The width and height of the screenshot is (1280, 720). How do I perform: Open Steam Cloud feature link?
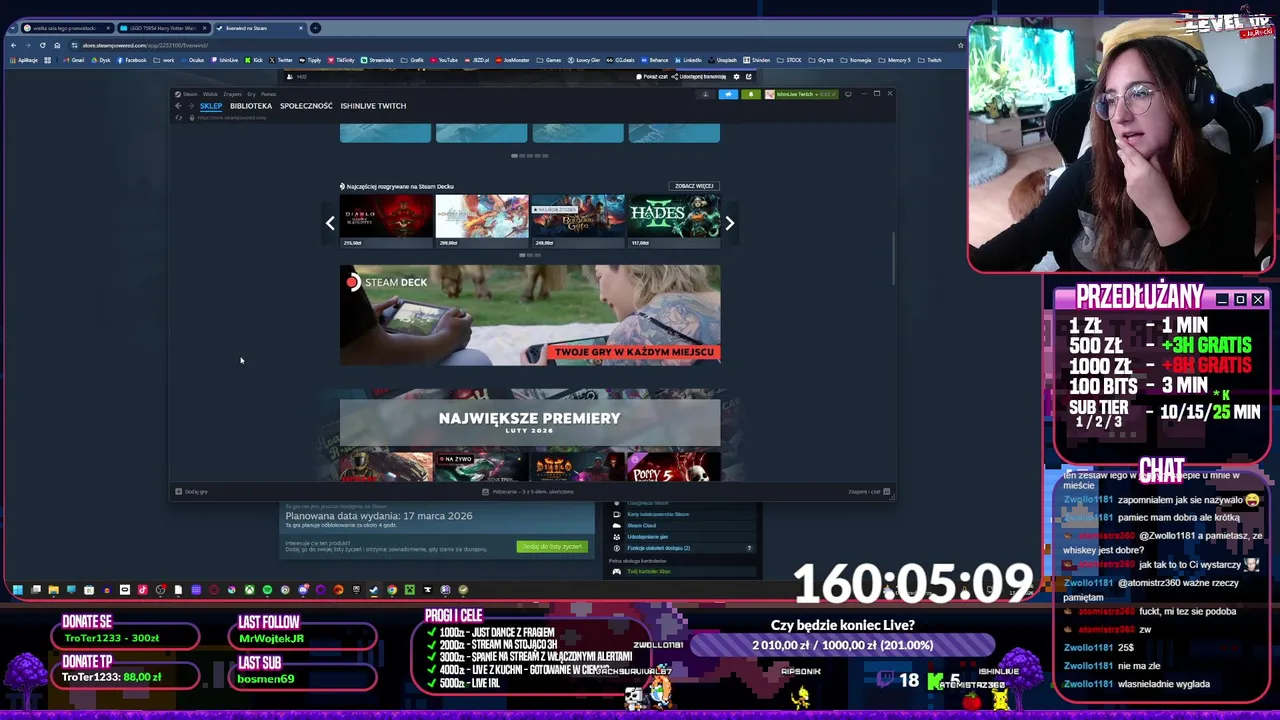pos(641,525)
